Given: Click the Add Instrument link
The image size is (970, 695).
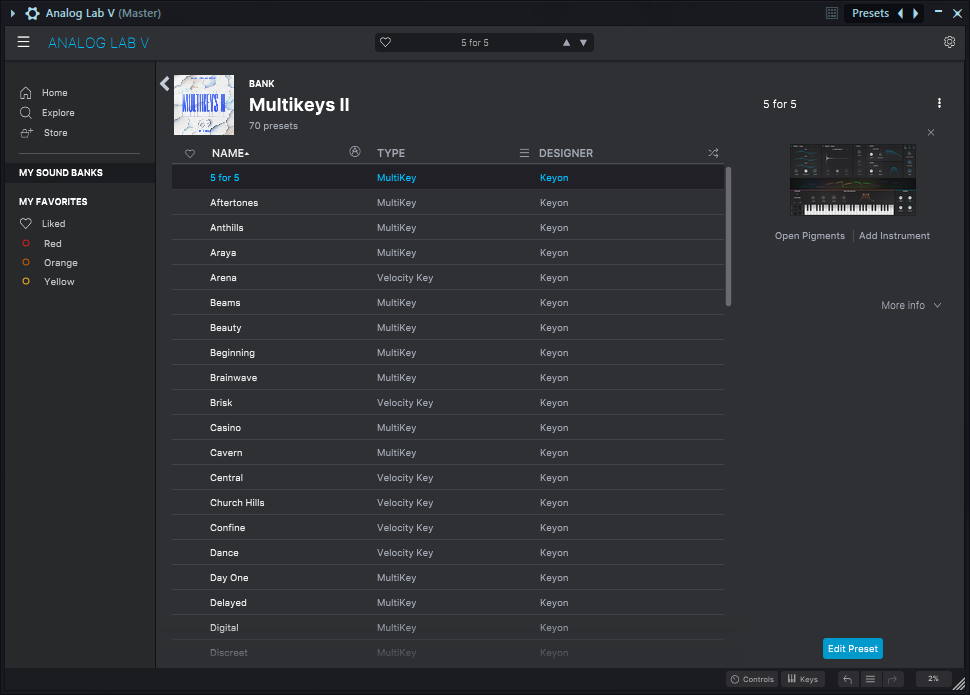Looking at the screenshot, I should (894, 236).
